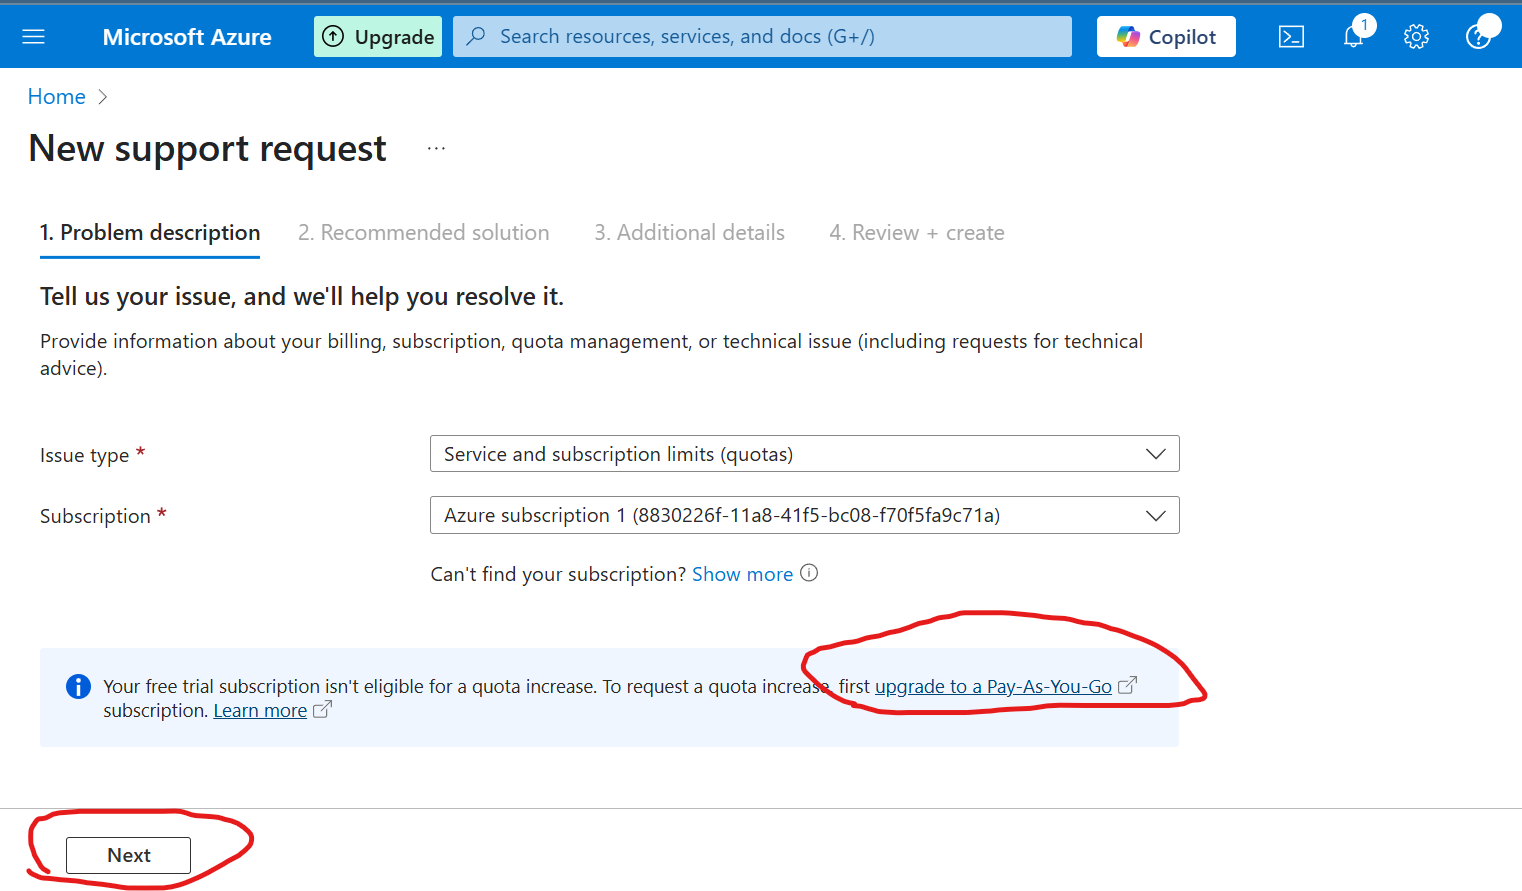Select the Recommended solution tab

[424, 233]
